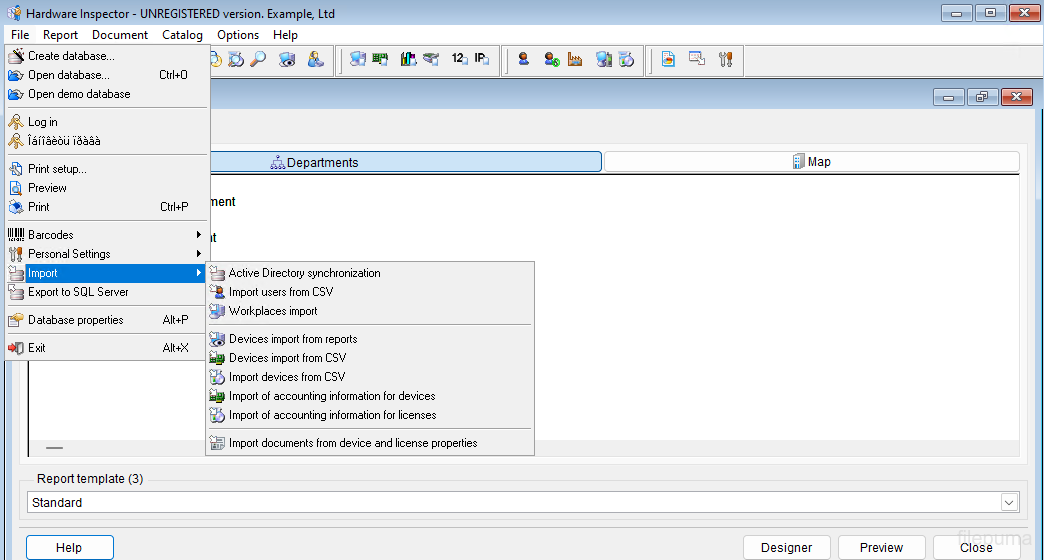Choose Import users from CSV
This screenshot has width=1044, height=560.
point(281,292)
